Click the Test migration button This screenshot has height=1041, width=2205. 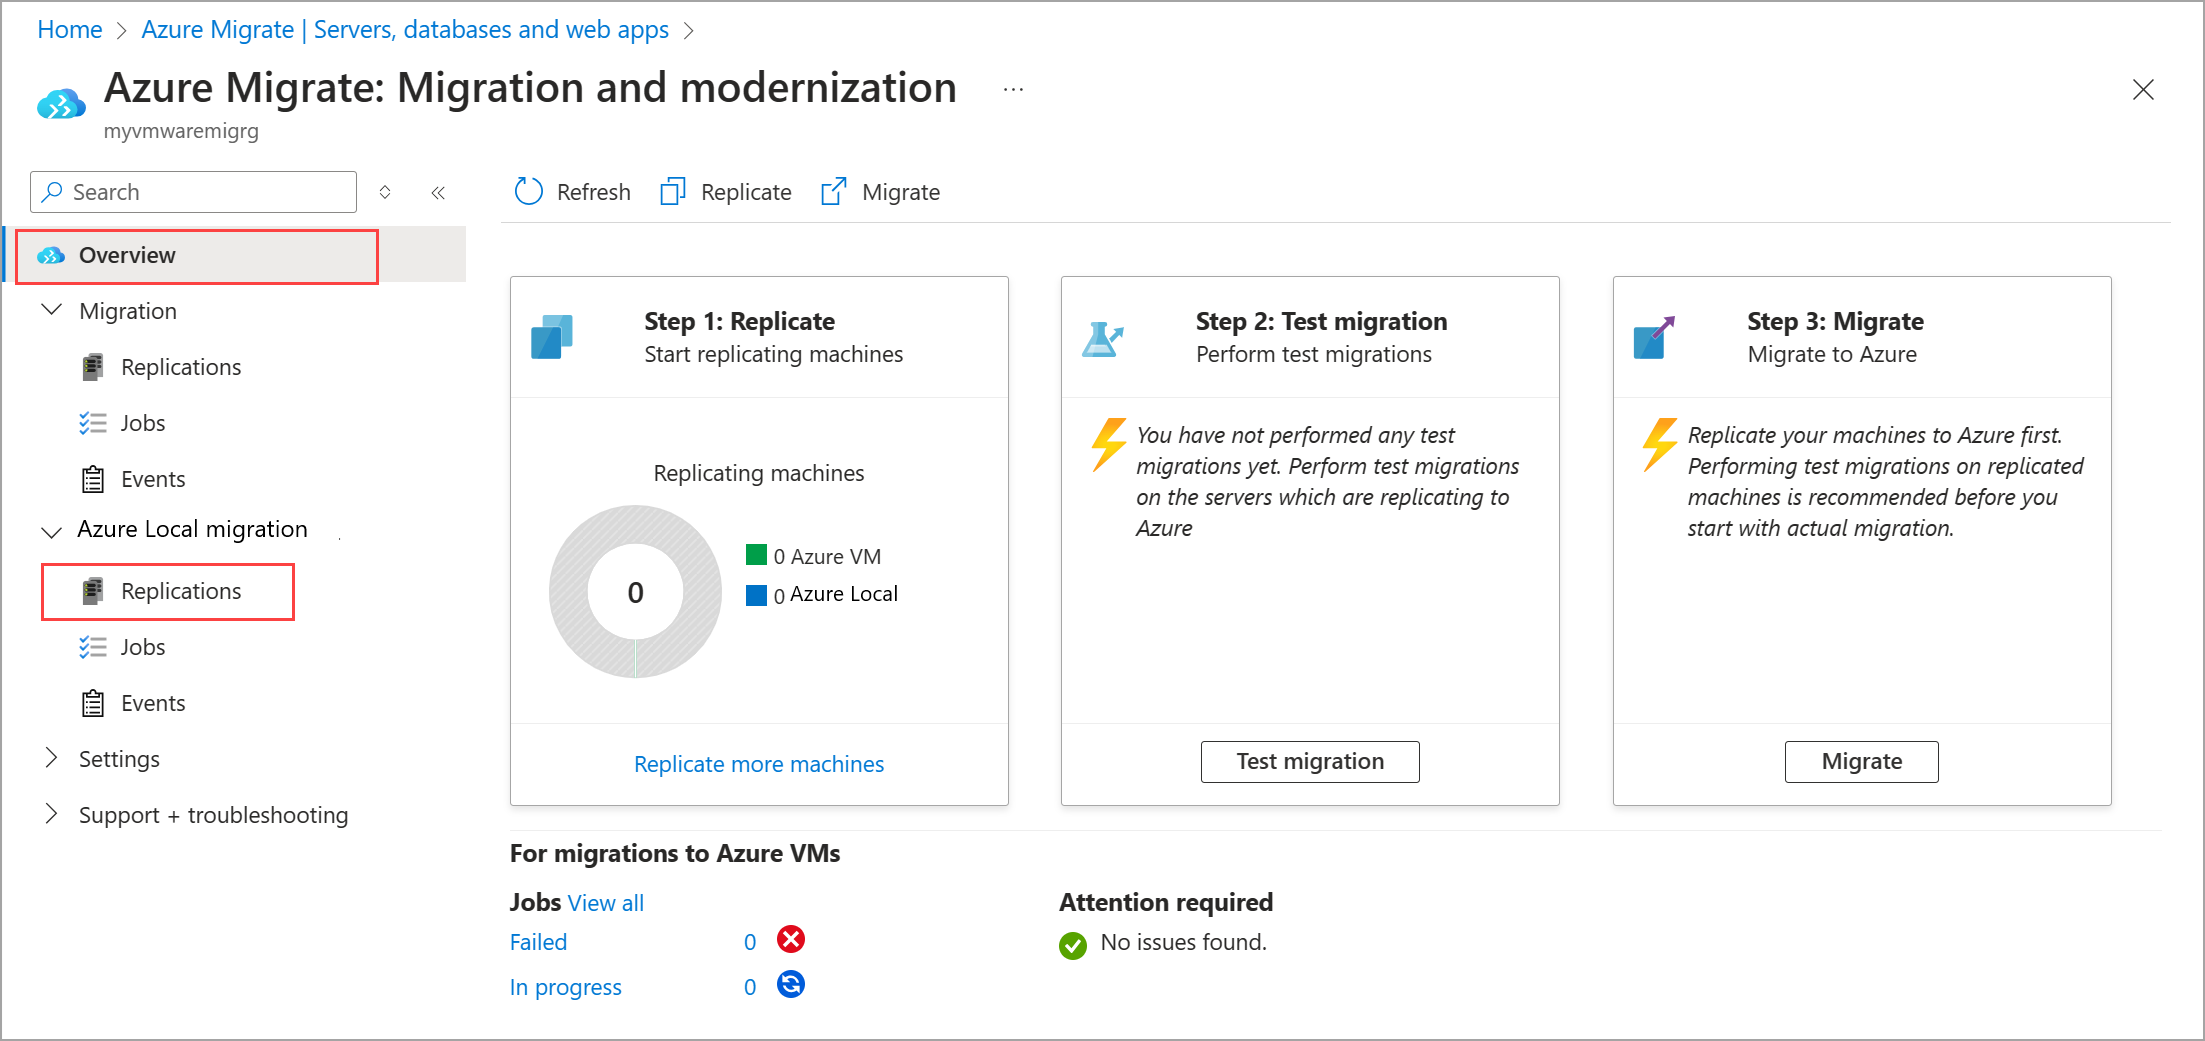[1309, 761]
